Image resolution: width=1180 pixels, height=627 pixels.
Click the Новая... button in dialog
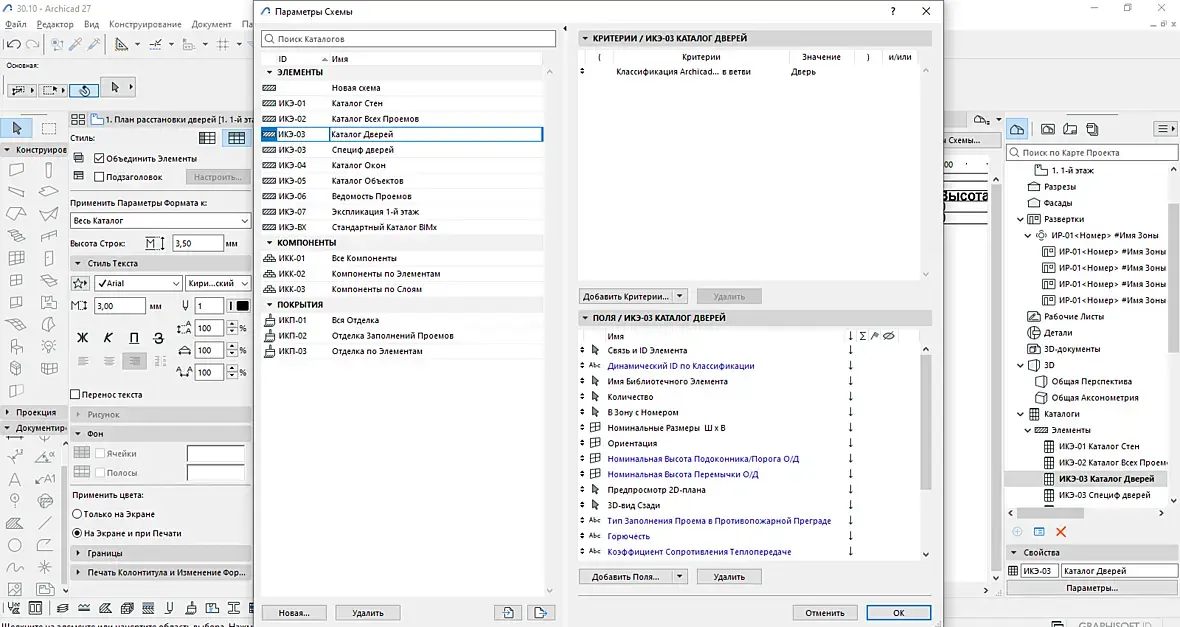click(294, 613)
